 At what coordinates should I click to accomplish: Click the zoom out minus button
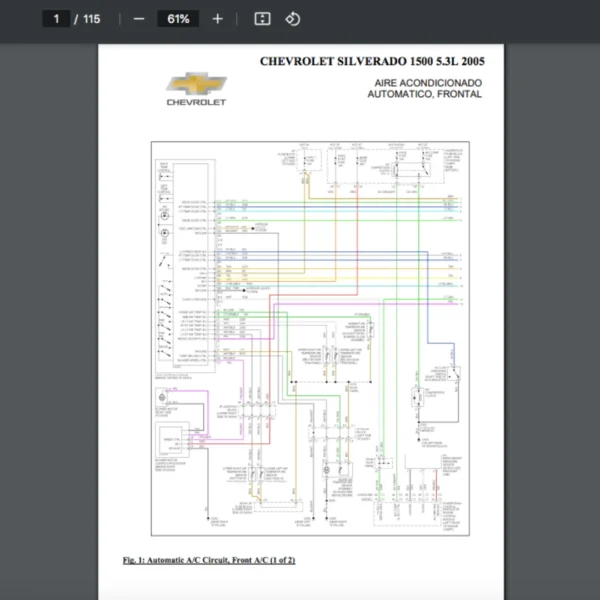pos(138,18)
